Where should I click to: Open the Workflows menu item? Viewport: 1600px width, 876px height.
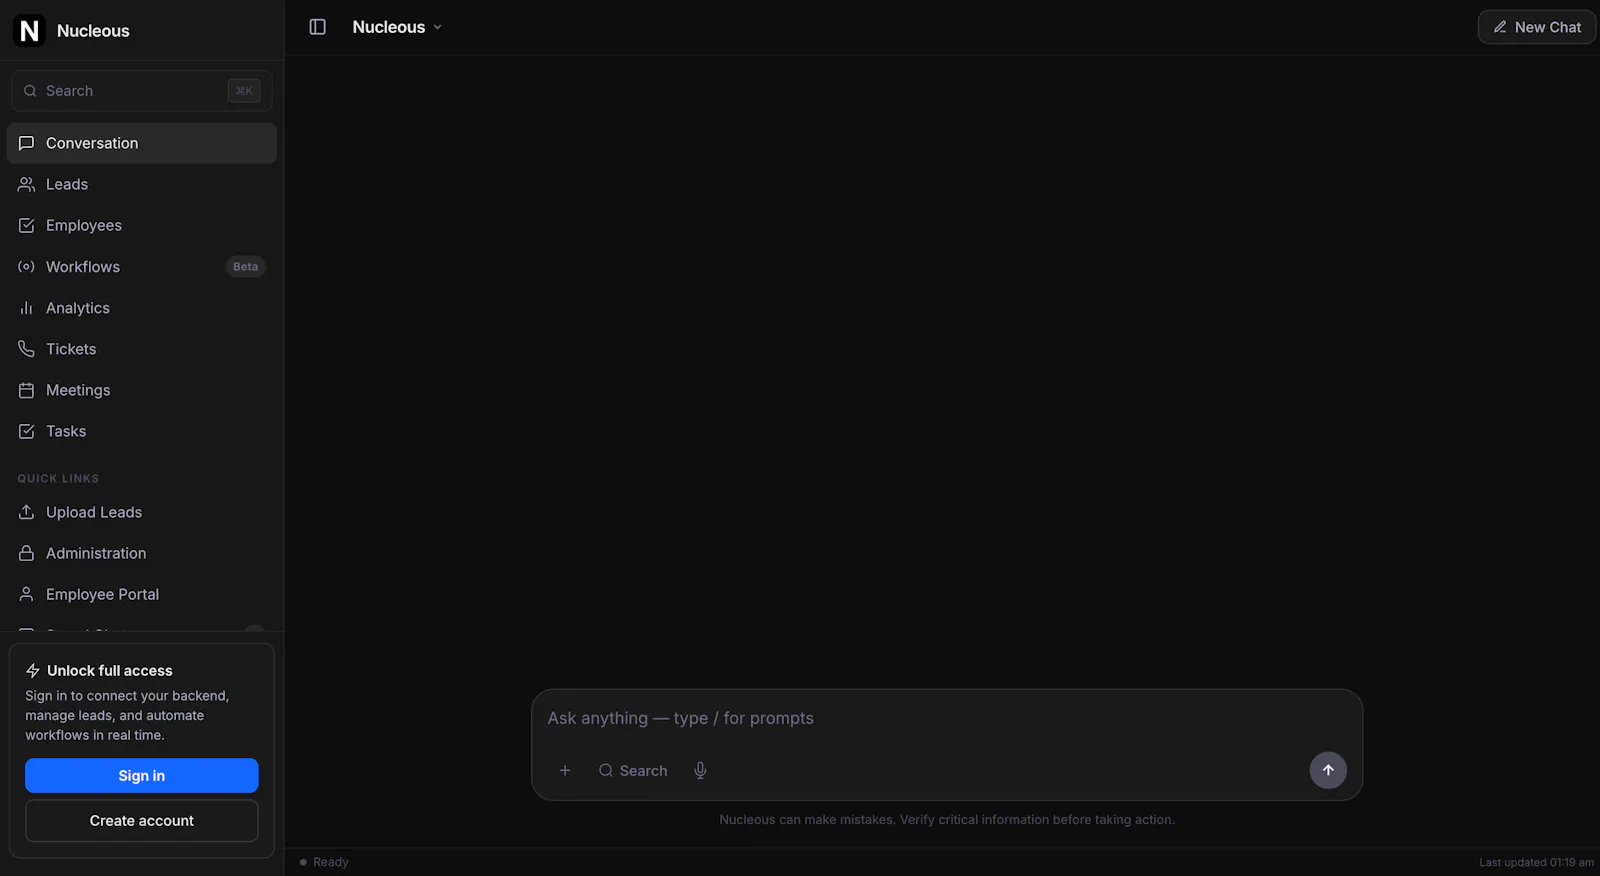click(x=142, y=267)
